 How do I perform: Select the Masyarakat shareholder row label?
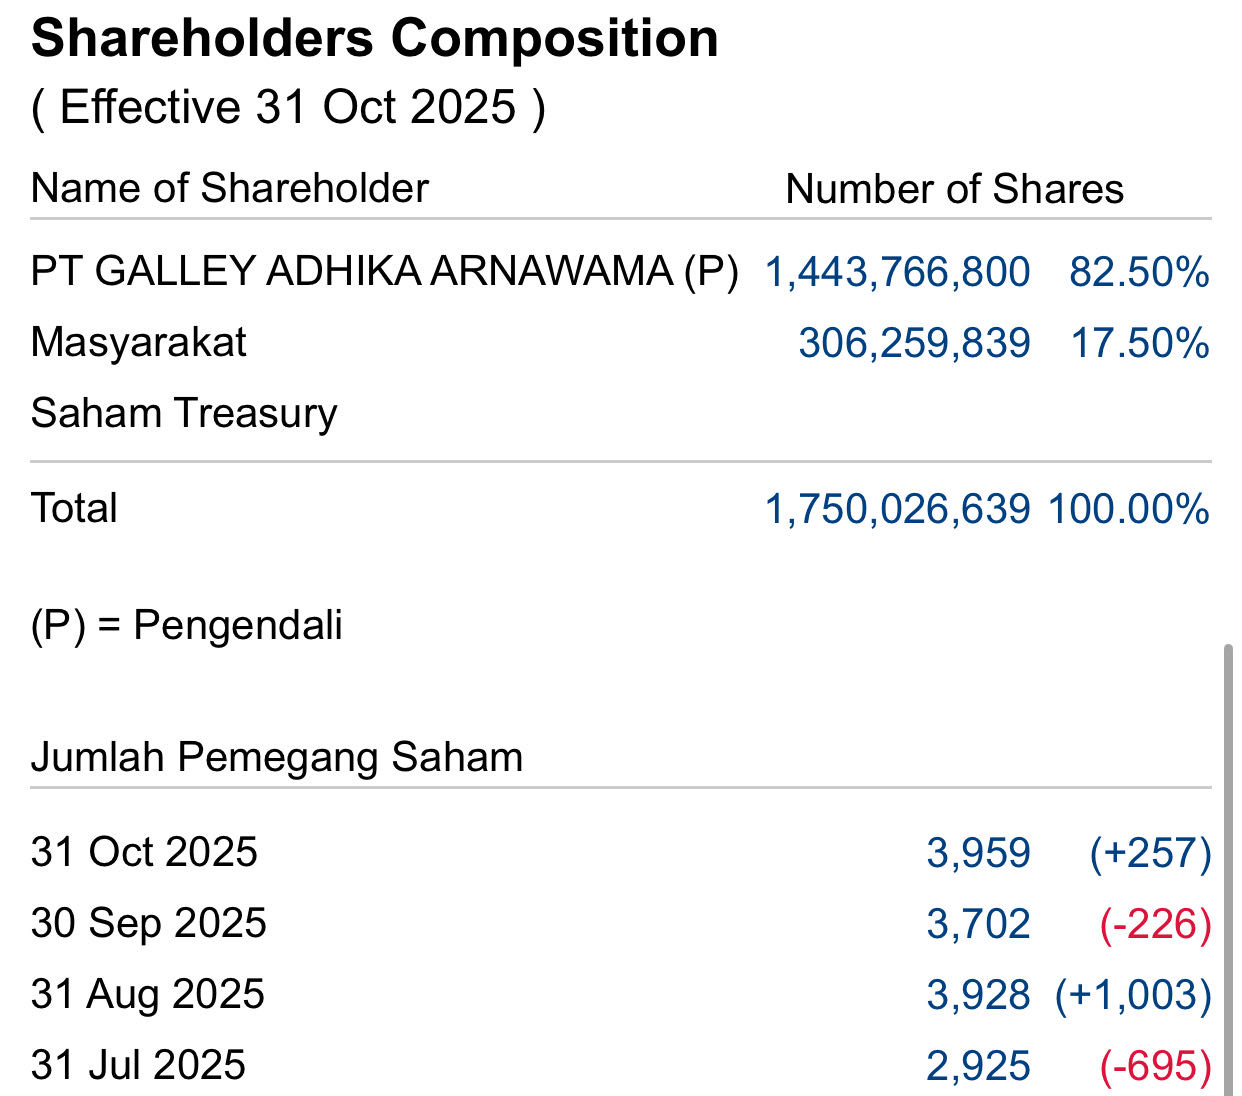click(138, 342)
